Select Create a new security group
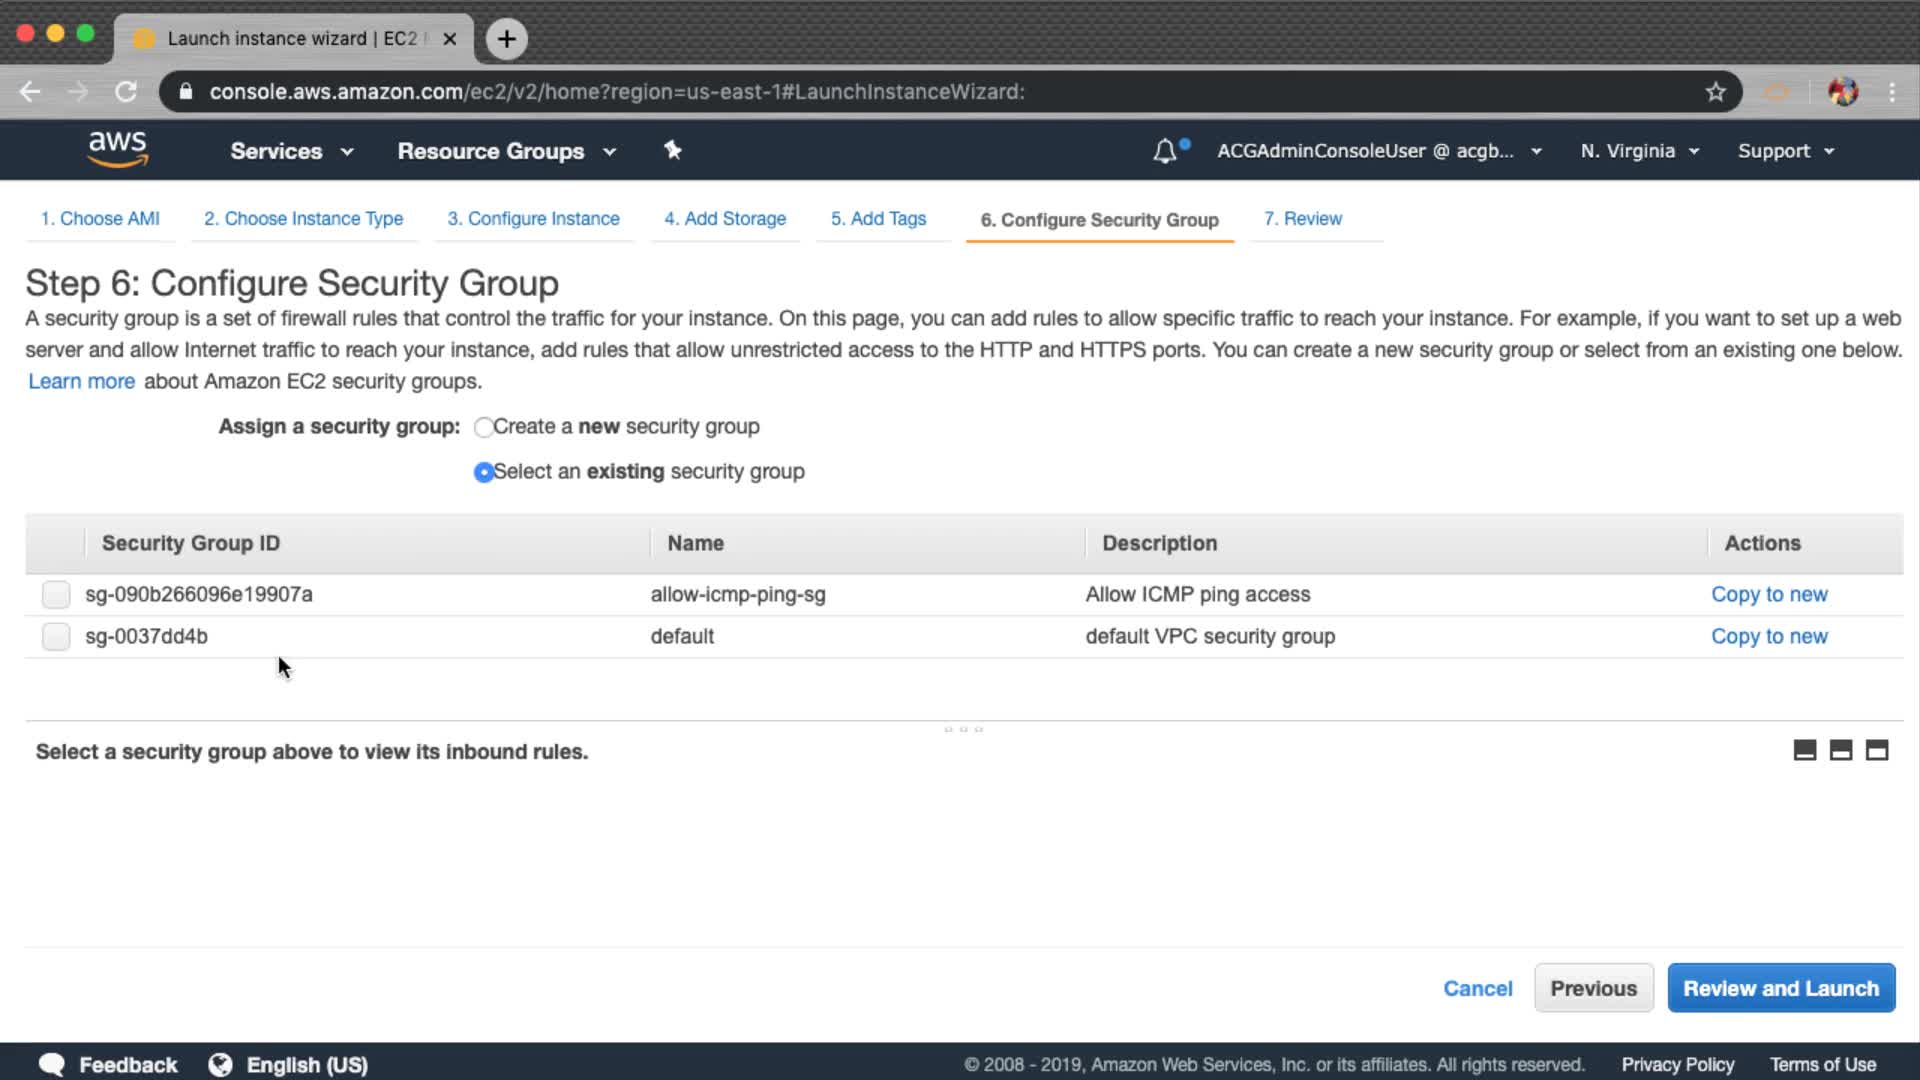 pos(484,427)
